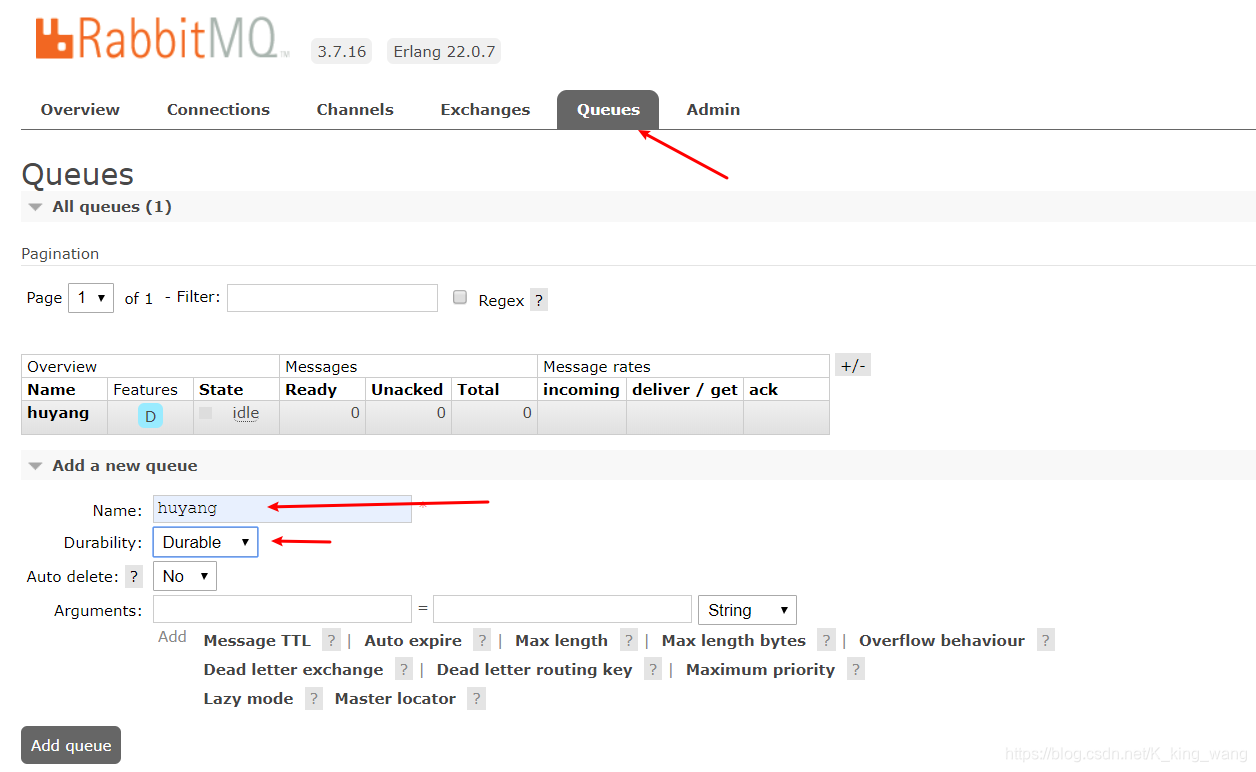Open the Durability dropdown

205,542
